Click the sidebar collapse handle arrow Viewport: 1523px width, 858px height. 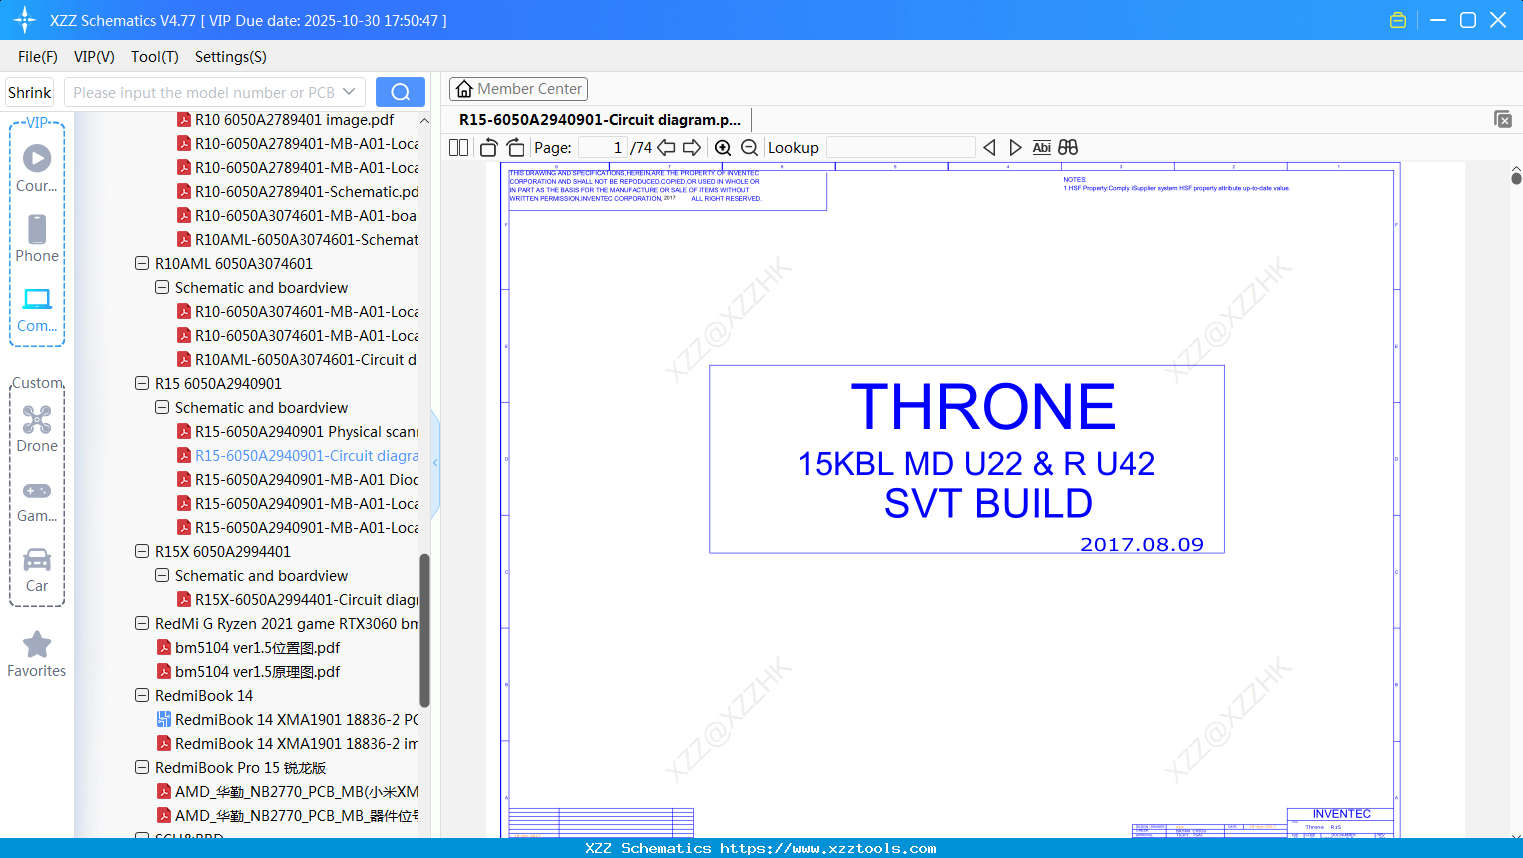435,462
